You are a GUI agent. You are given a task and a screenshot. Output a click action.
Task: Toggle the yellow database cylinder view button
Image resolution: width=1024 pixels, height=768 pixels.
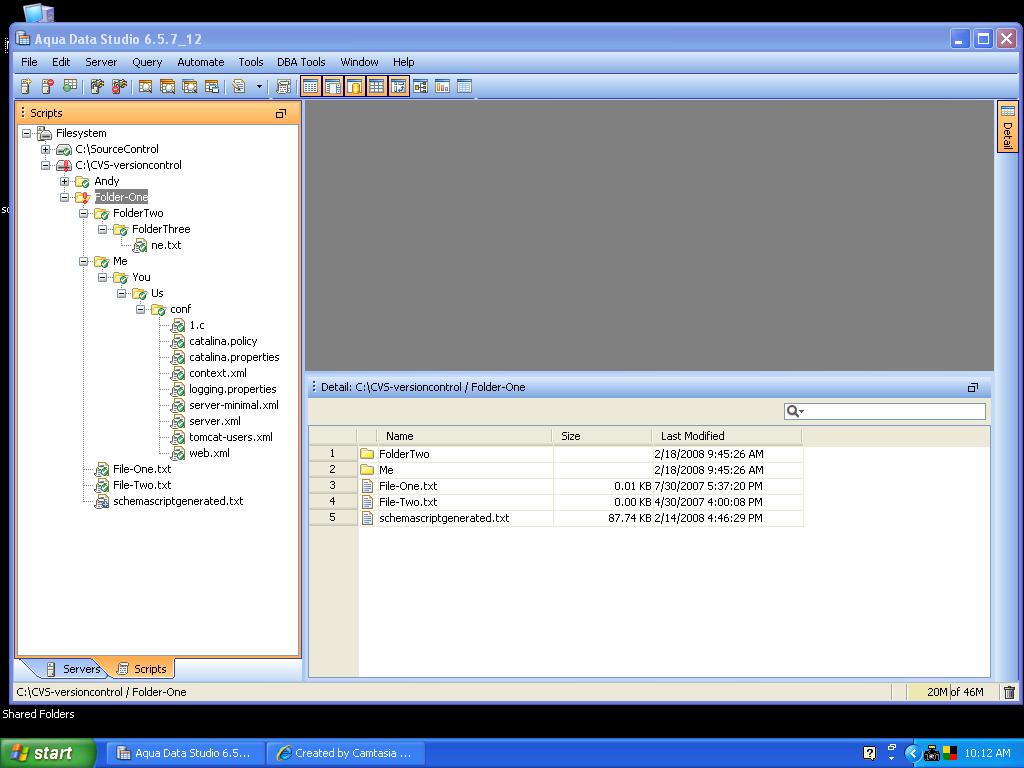[x=355, y=86]
